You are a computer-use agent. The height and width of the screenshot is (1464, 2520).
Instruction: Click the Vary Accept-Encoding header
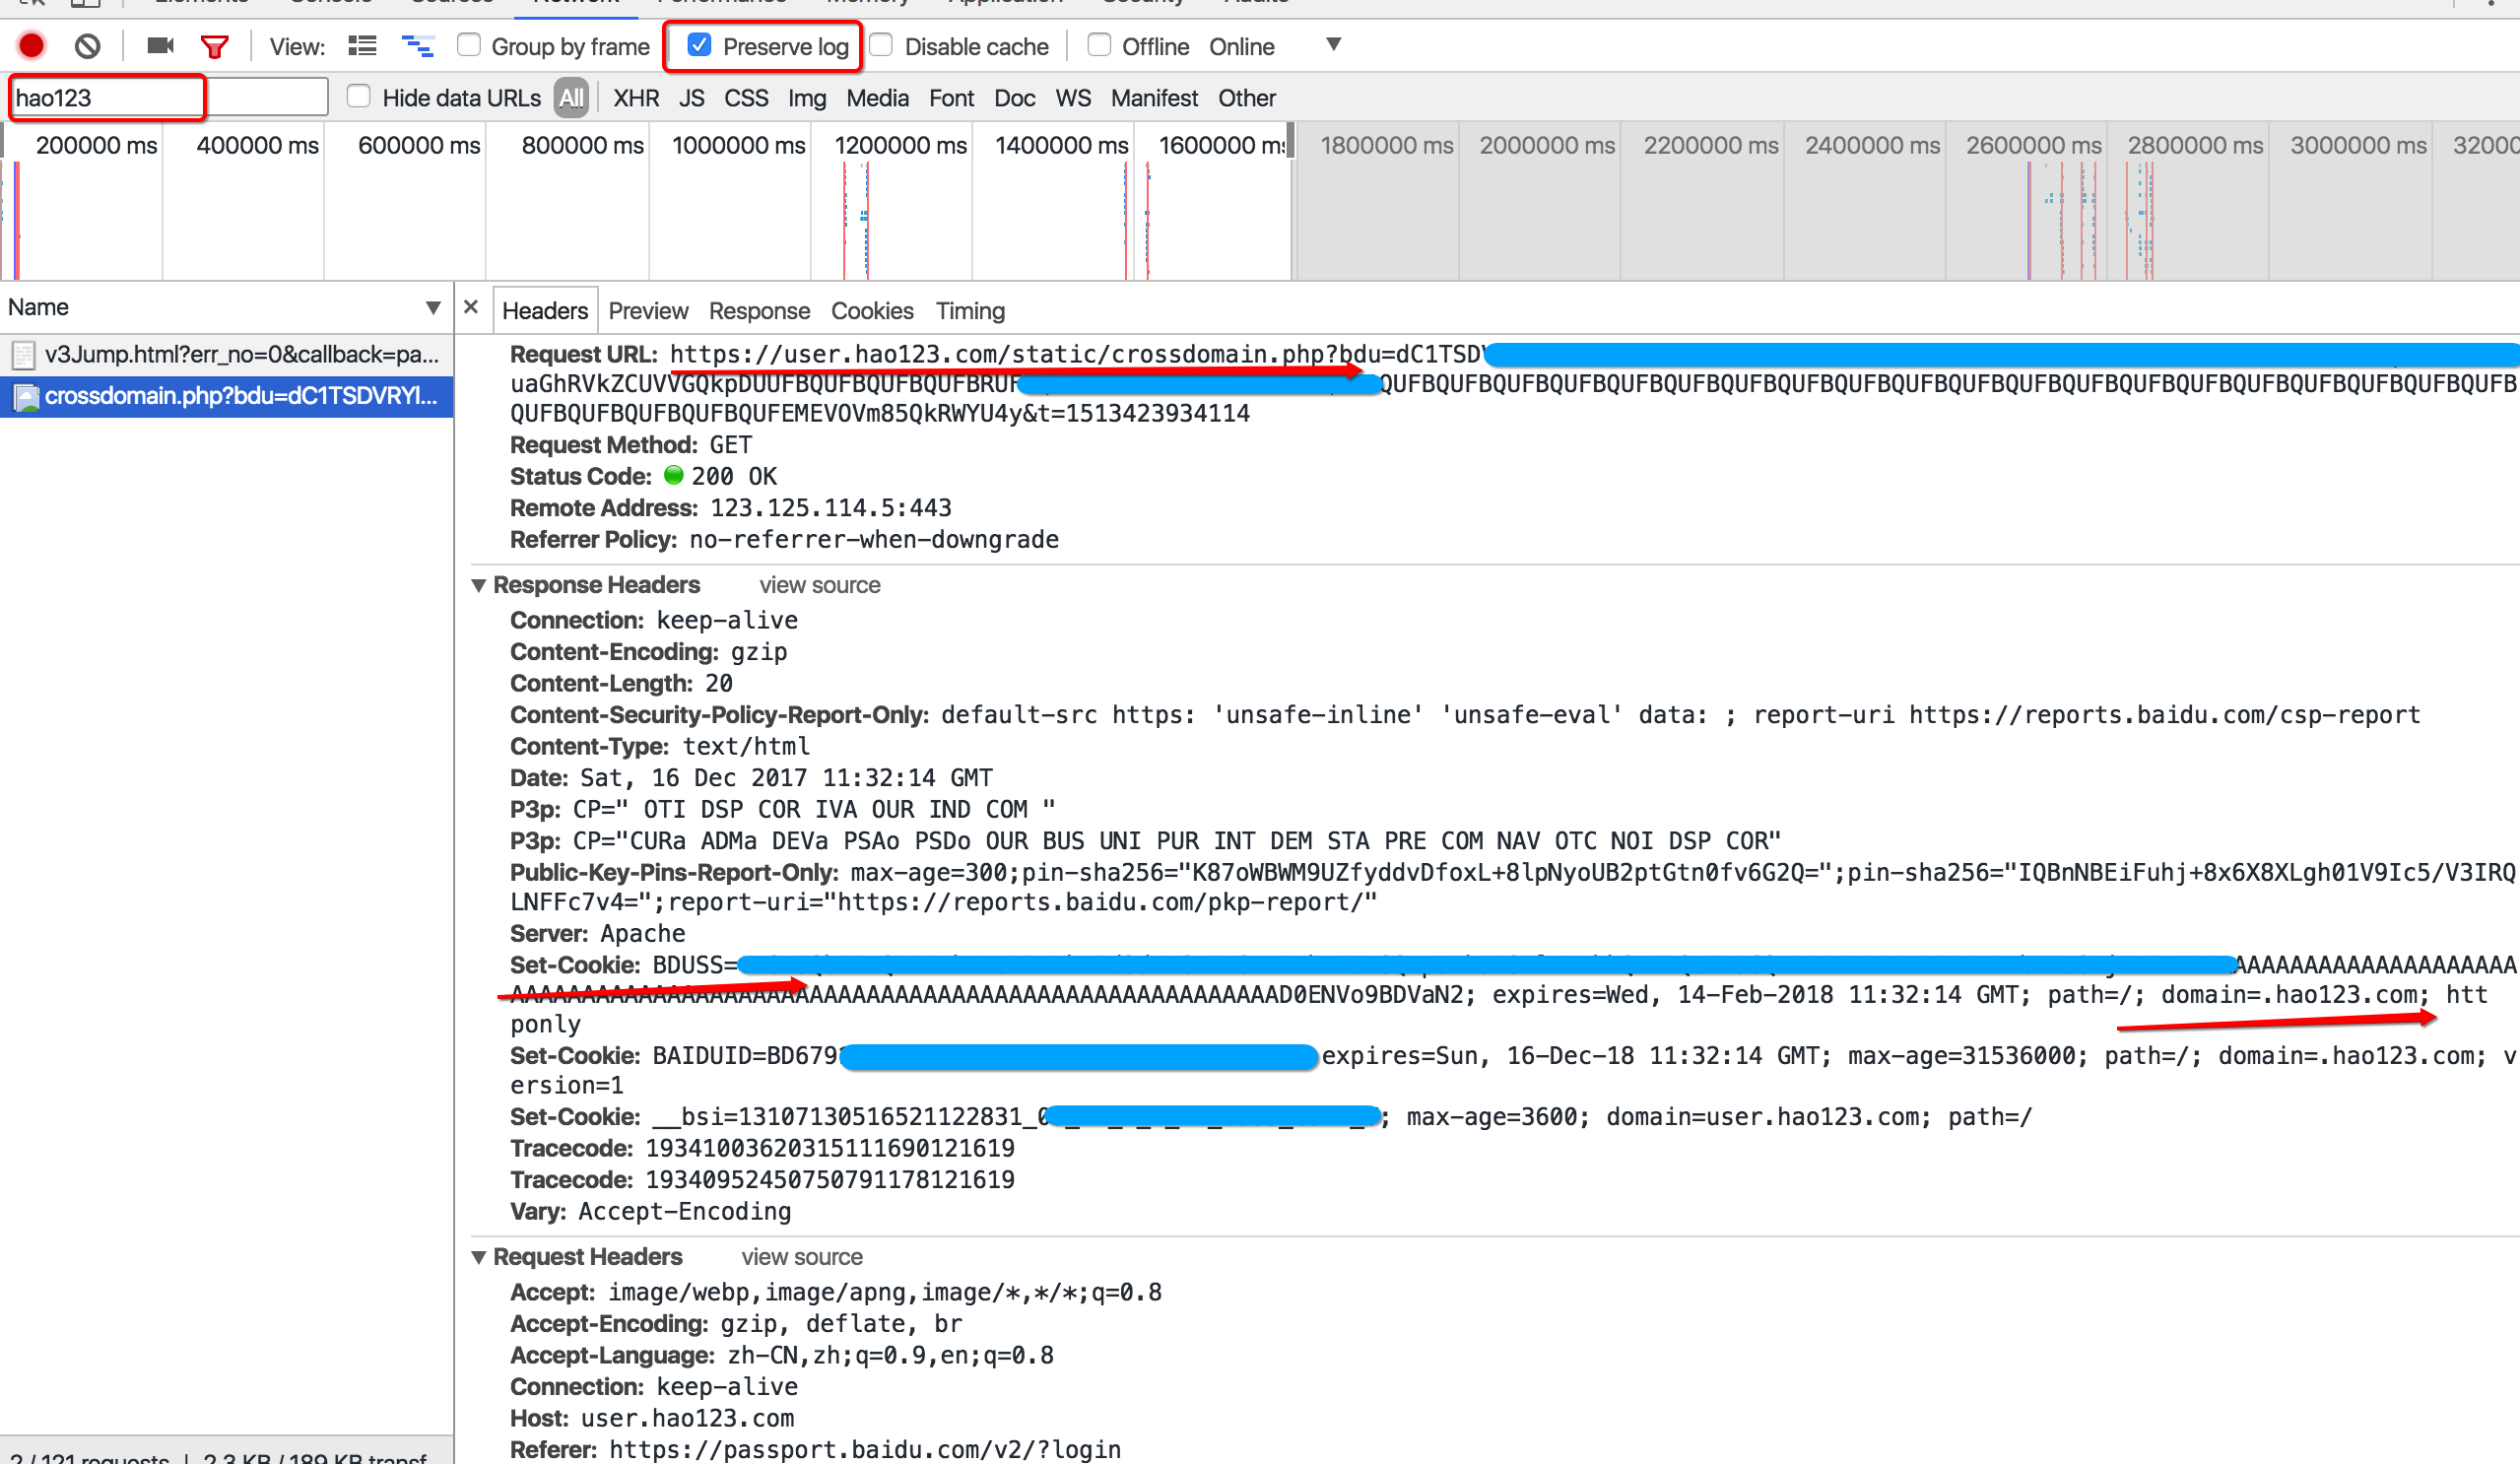pyautogui.click(x=651, y=1212)
